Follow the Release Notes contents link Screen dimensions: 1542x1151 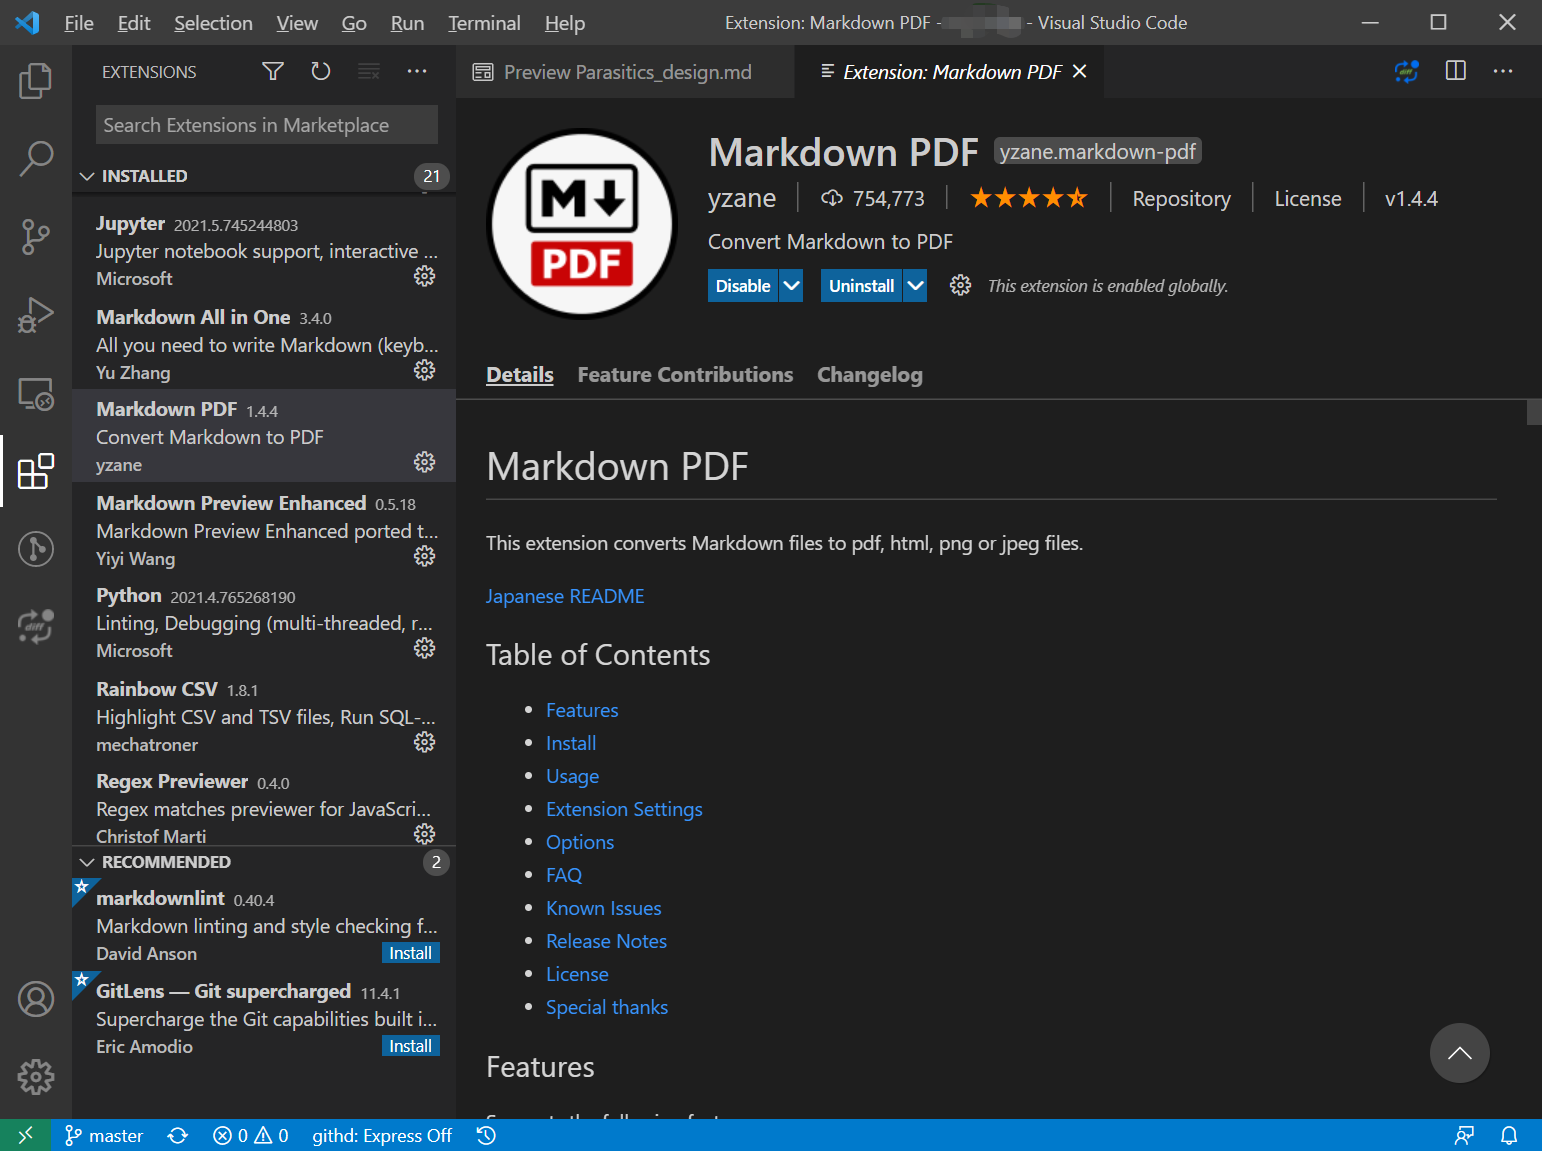[606, 941]
